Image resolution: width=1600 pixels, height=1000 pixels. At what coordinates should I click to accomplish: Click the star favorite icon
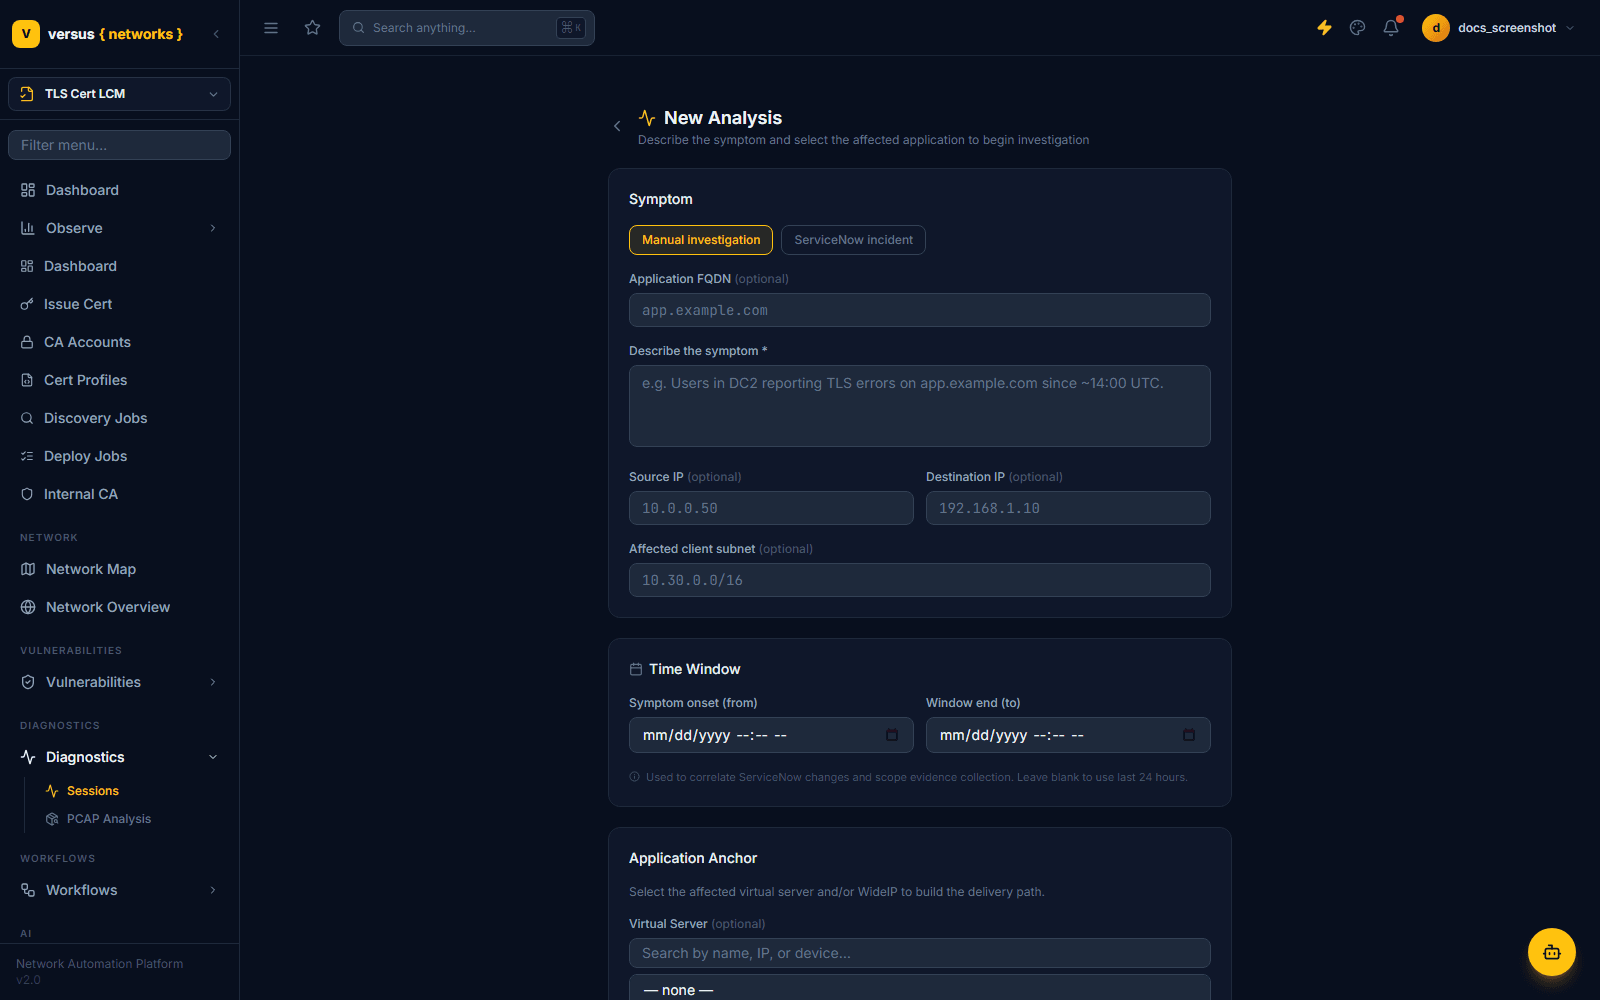313,28
